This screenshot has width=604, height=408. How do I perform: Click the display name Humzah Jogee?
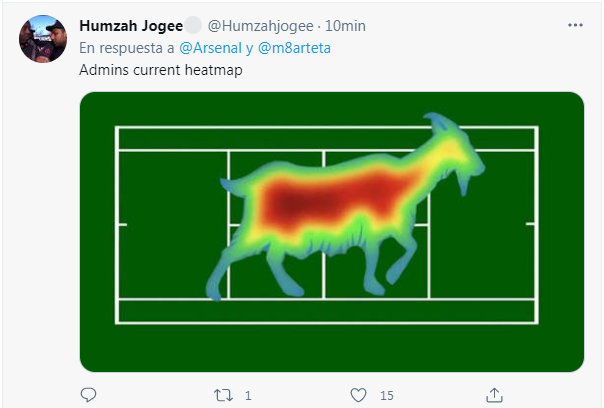pyautogui.click(x=130, y=25)
